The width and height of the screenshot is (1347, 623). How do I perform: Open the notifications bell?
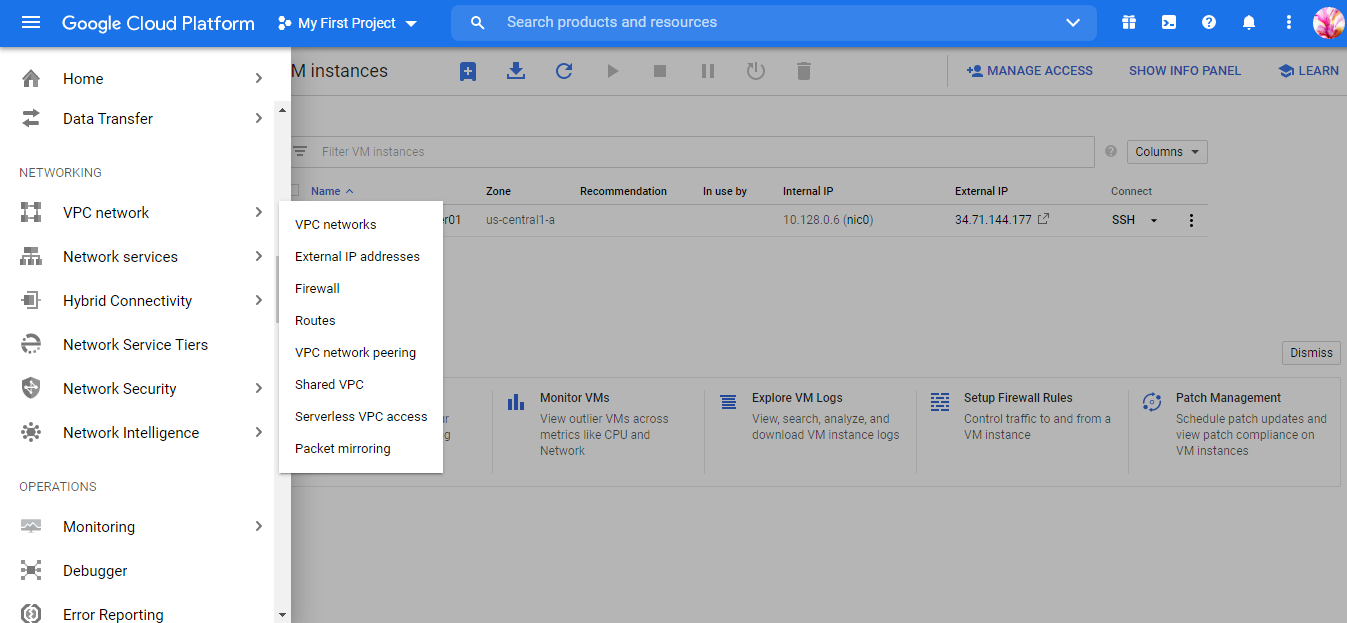(x=1249, y=23)
